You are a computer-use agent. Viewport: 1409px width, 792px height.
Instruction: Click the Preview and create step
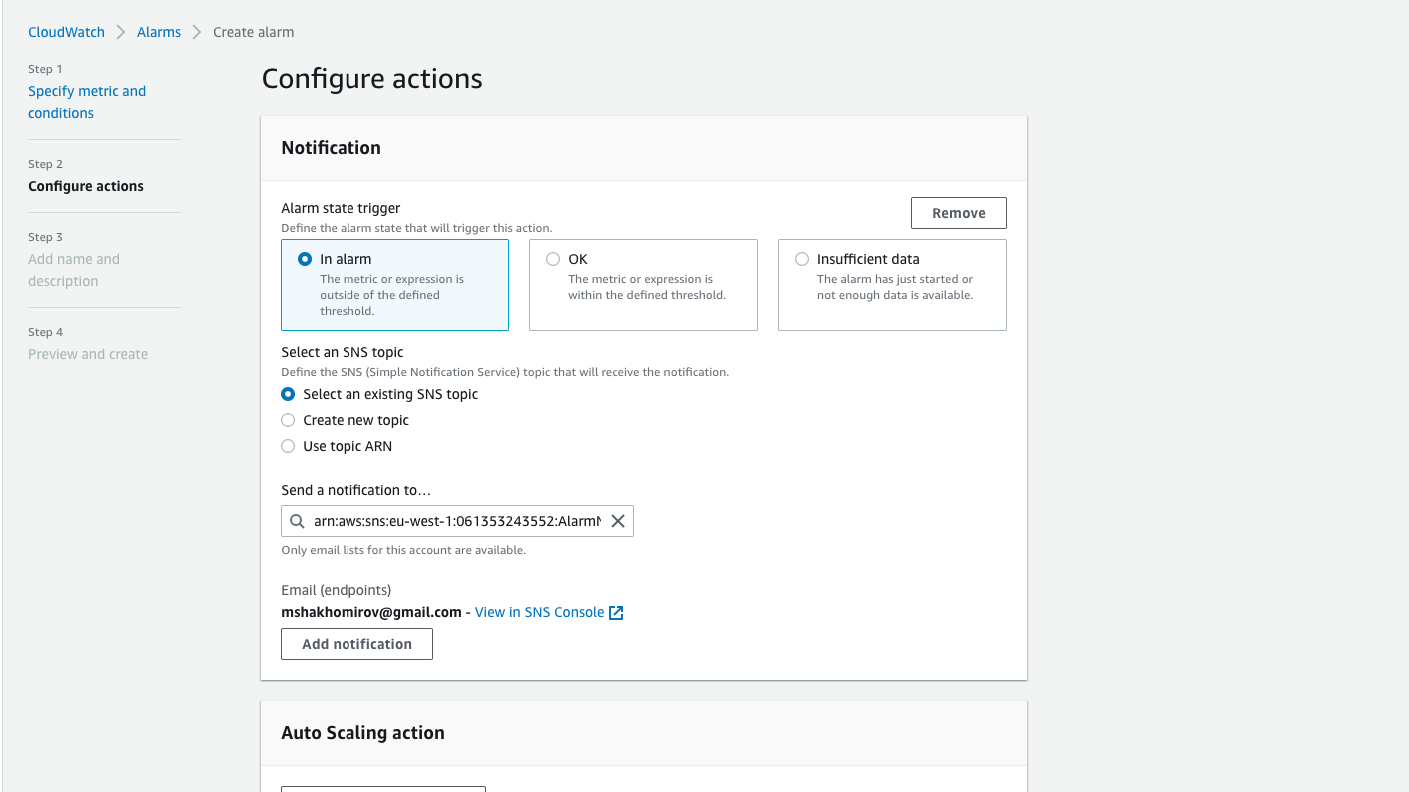tap(88, 354)
